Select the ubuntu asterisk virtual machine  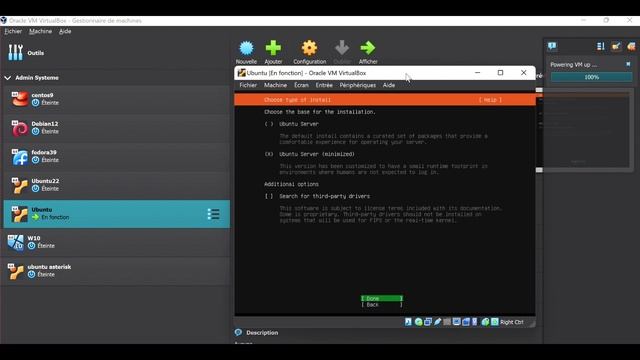[117, 271]
